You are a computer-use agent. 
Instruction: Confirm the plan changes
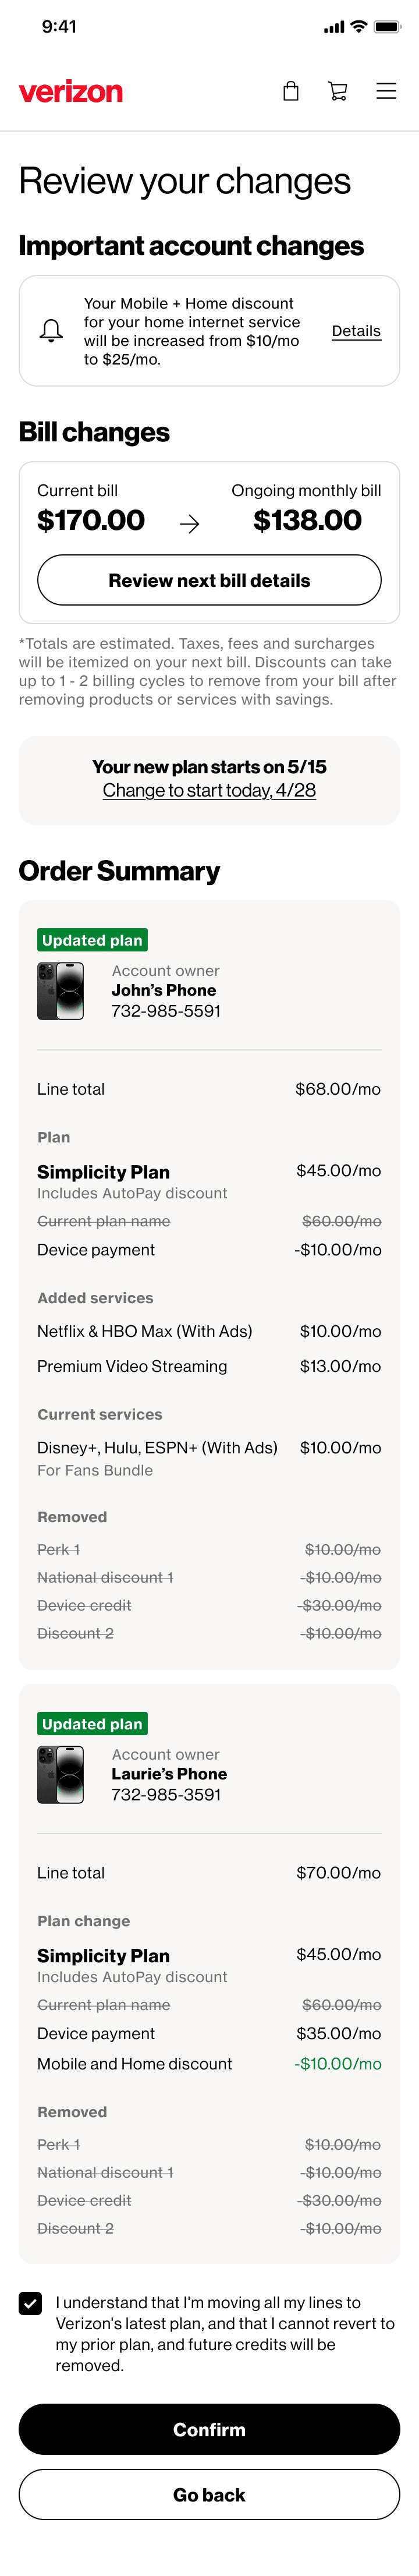(x=209, y=2429)
